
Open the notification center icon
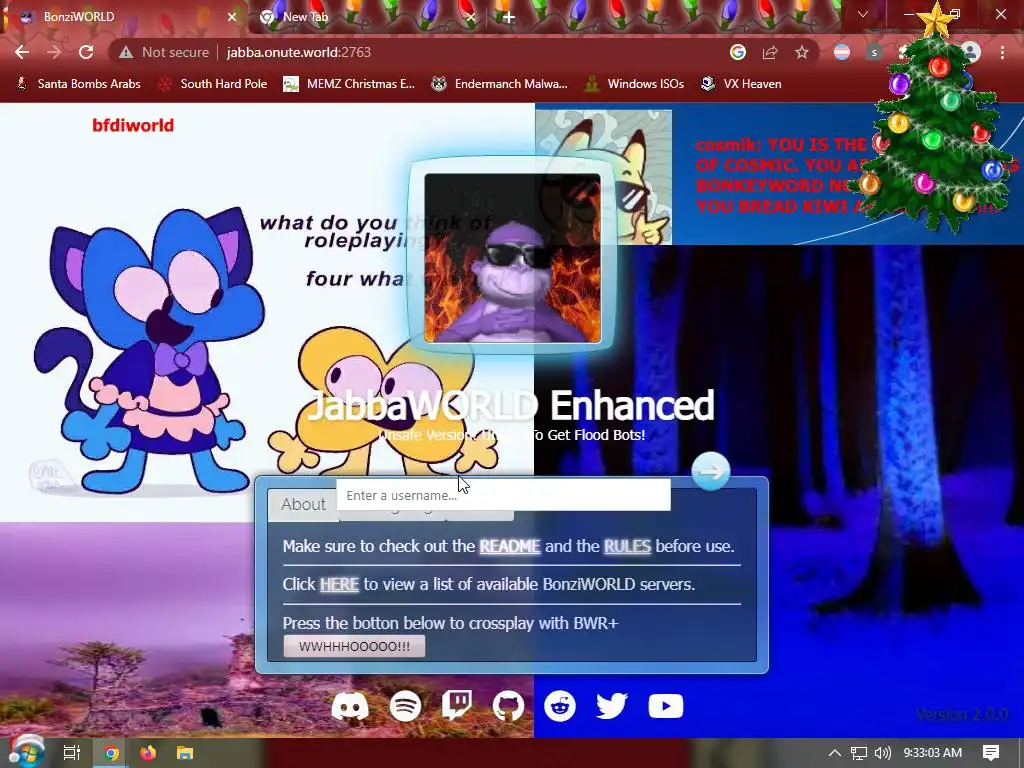pyautogui.click(x=991, y=753)
